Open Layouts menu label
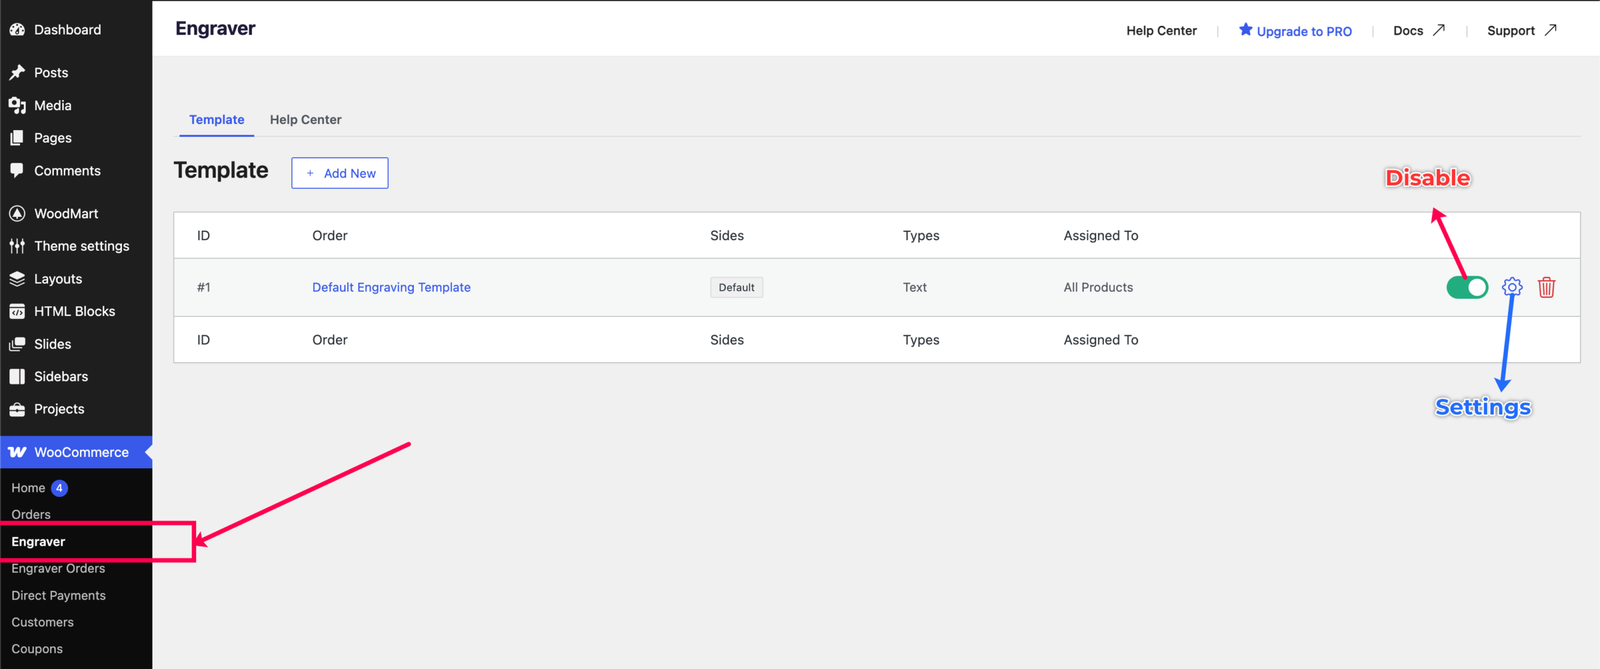This screenshot has width=1600, height=669. [x=58, y=279]
